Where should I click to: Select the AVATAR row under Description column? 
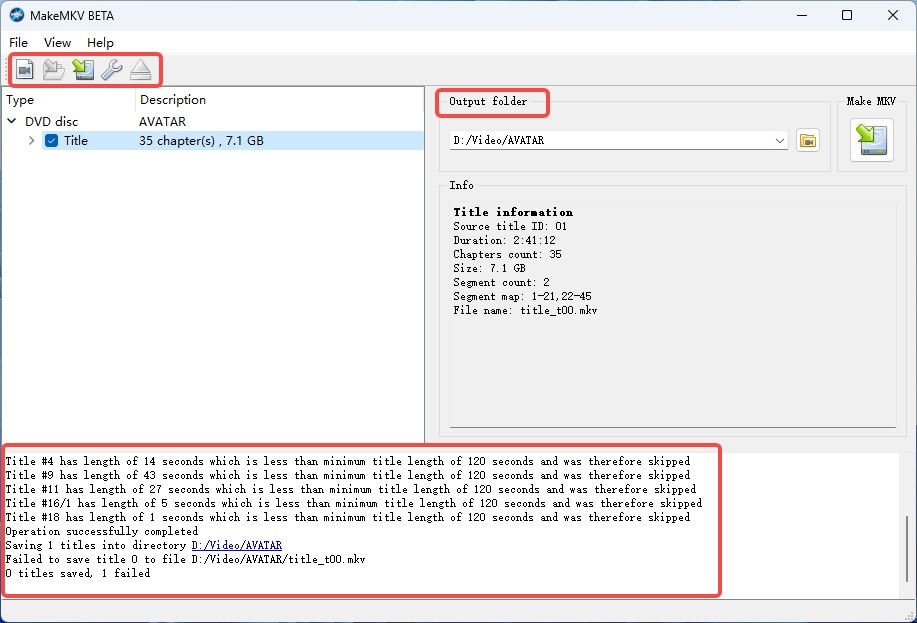(x=160, y=121)
